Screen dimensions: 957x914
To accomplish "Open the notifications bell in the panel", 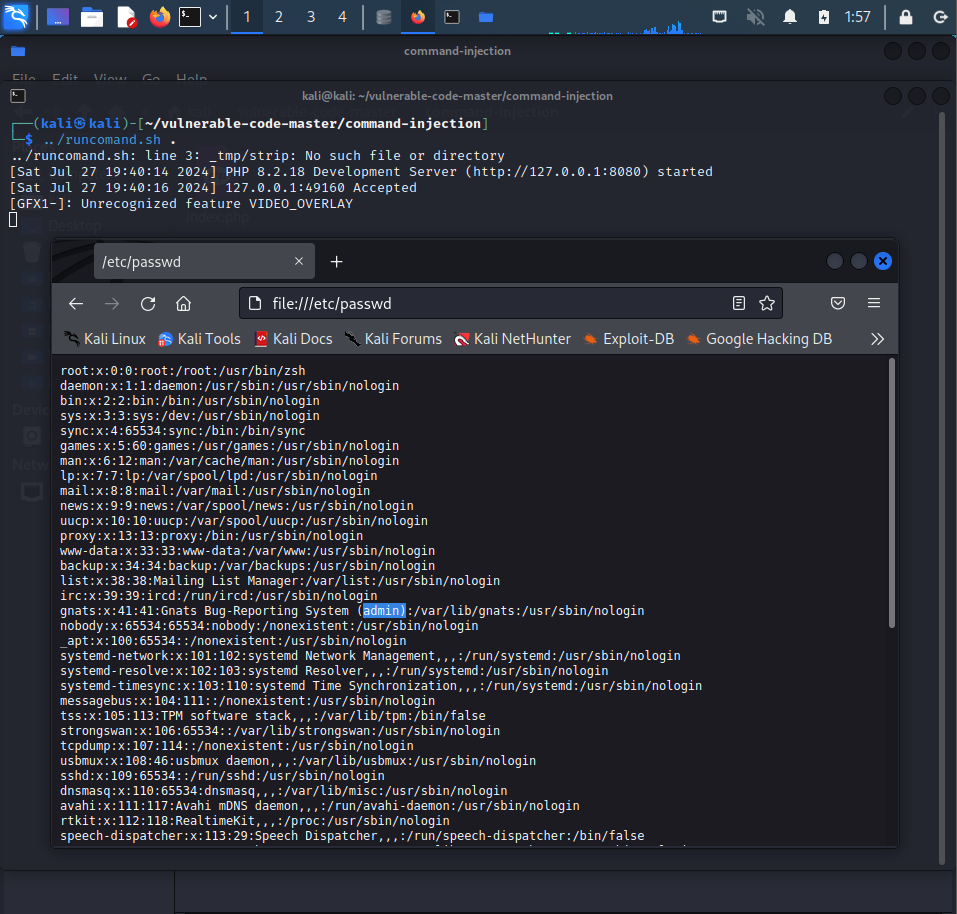I will (790, 17).
